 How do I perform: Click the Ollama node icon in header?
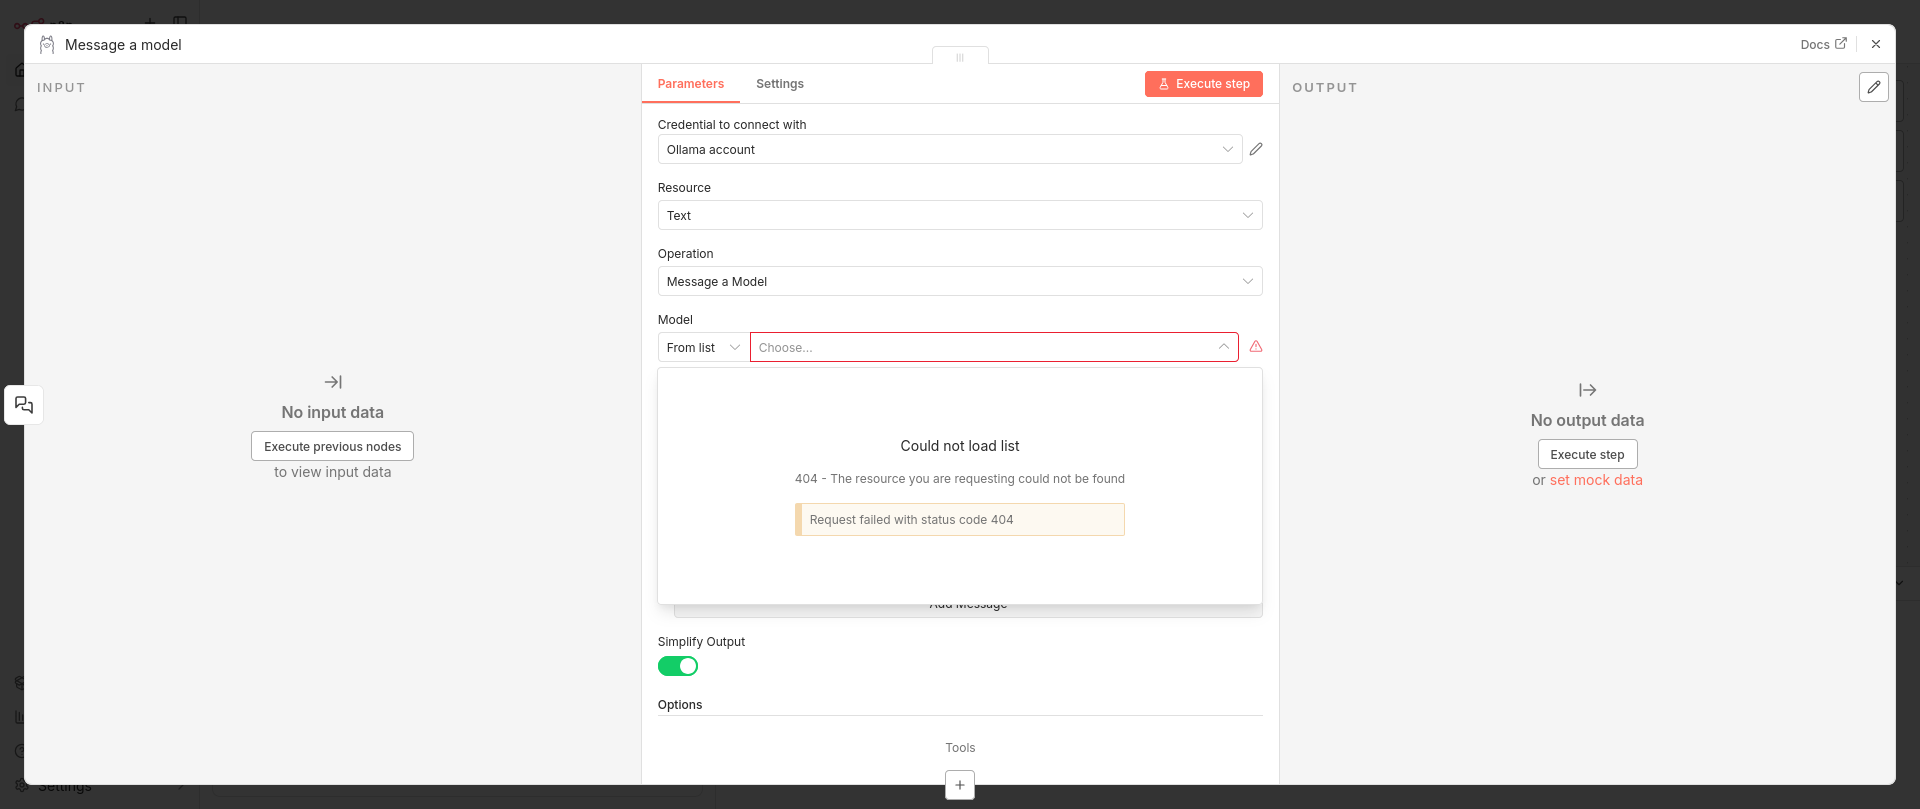47,45
